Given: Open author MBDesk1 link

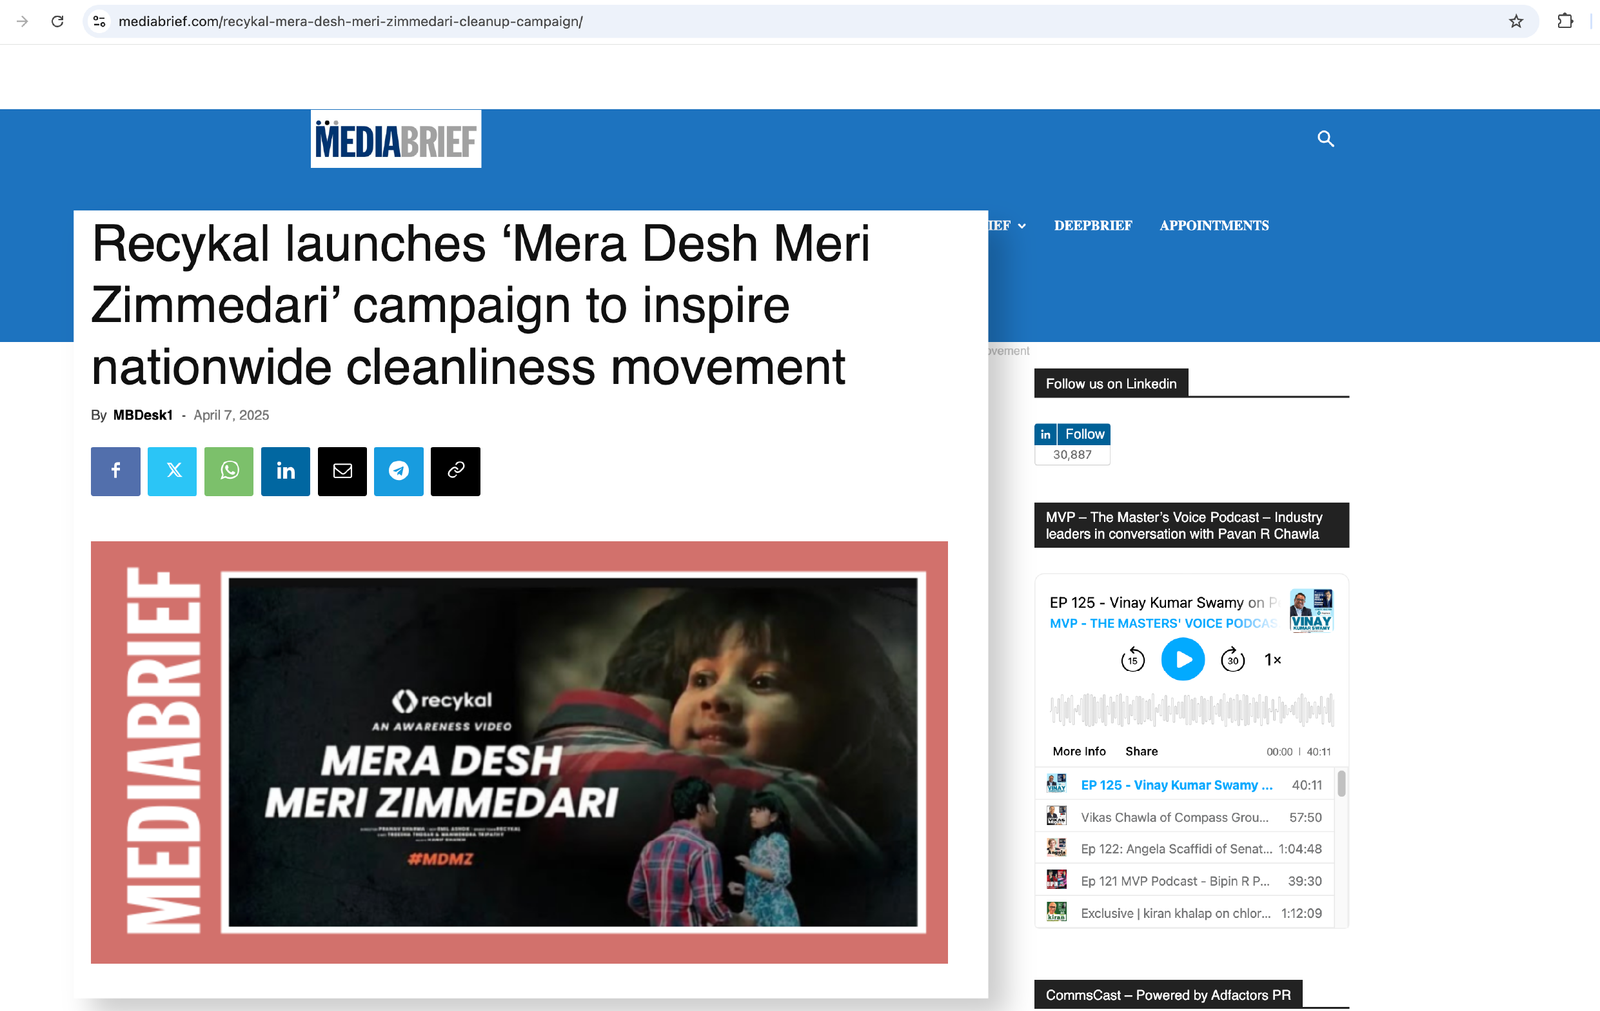Looking at the screenshot, I should (143, 415).
